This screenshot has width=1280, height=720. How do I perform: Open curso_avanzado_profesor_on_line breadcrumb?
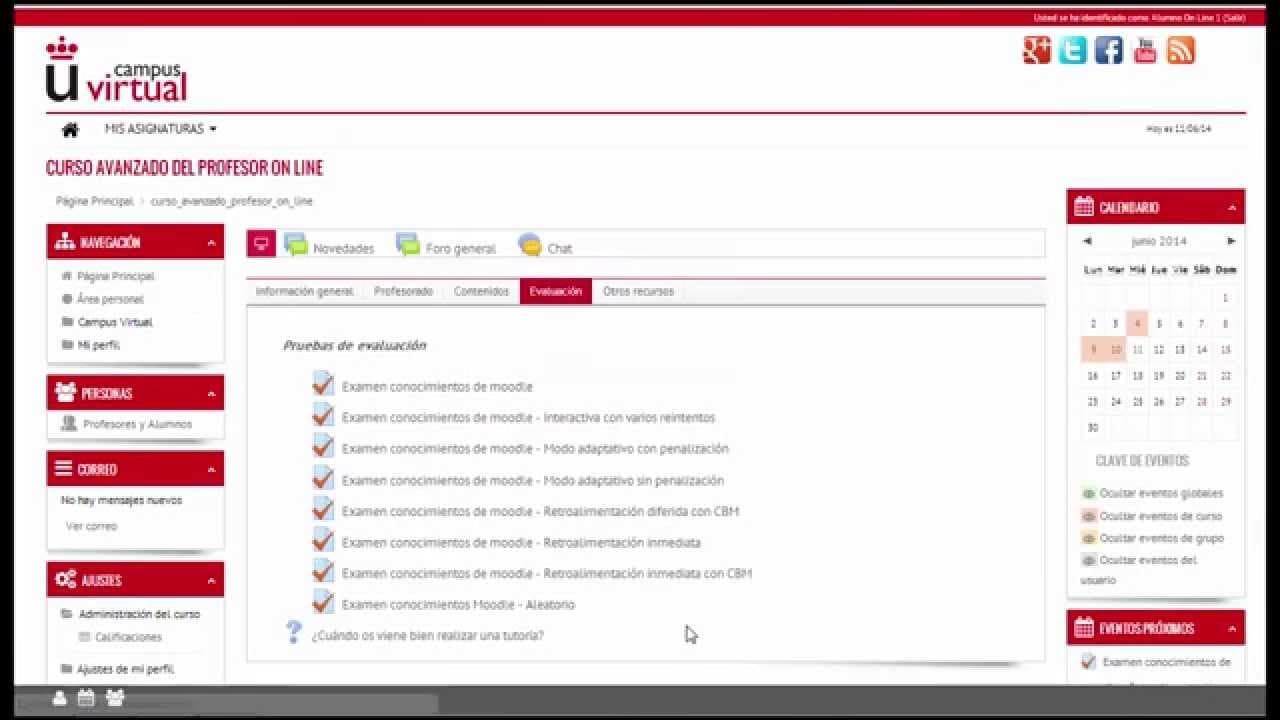231,201
